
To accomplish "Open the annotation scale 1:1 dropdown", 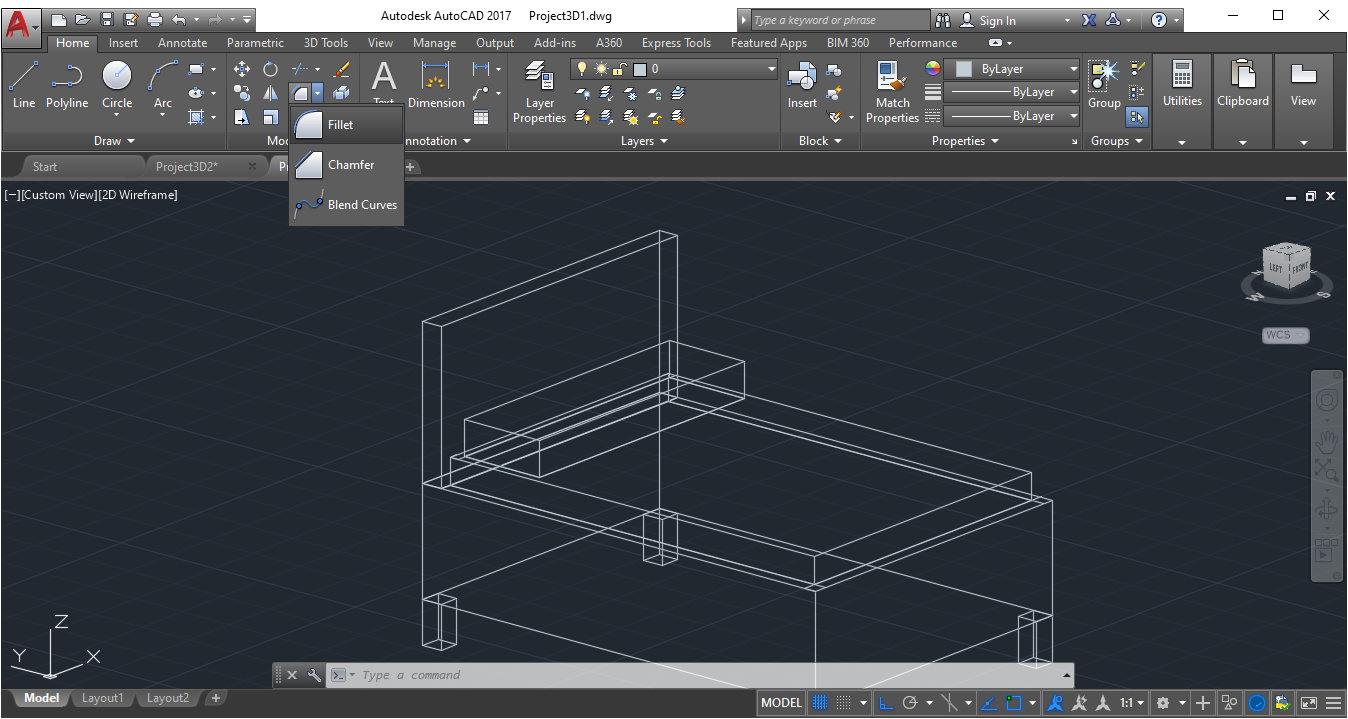I will coord(1132,703).
